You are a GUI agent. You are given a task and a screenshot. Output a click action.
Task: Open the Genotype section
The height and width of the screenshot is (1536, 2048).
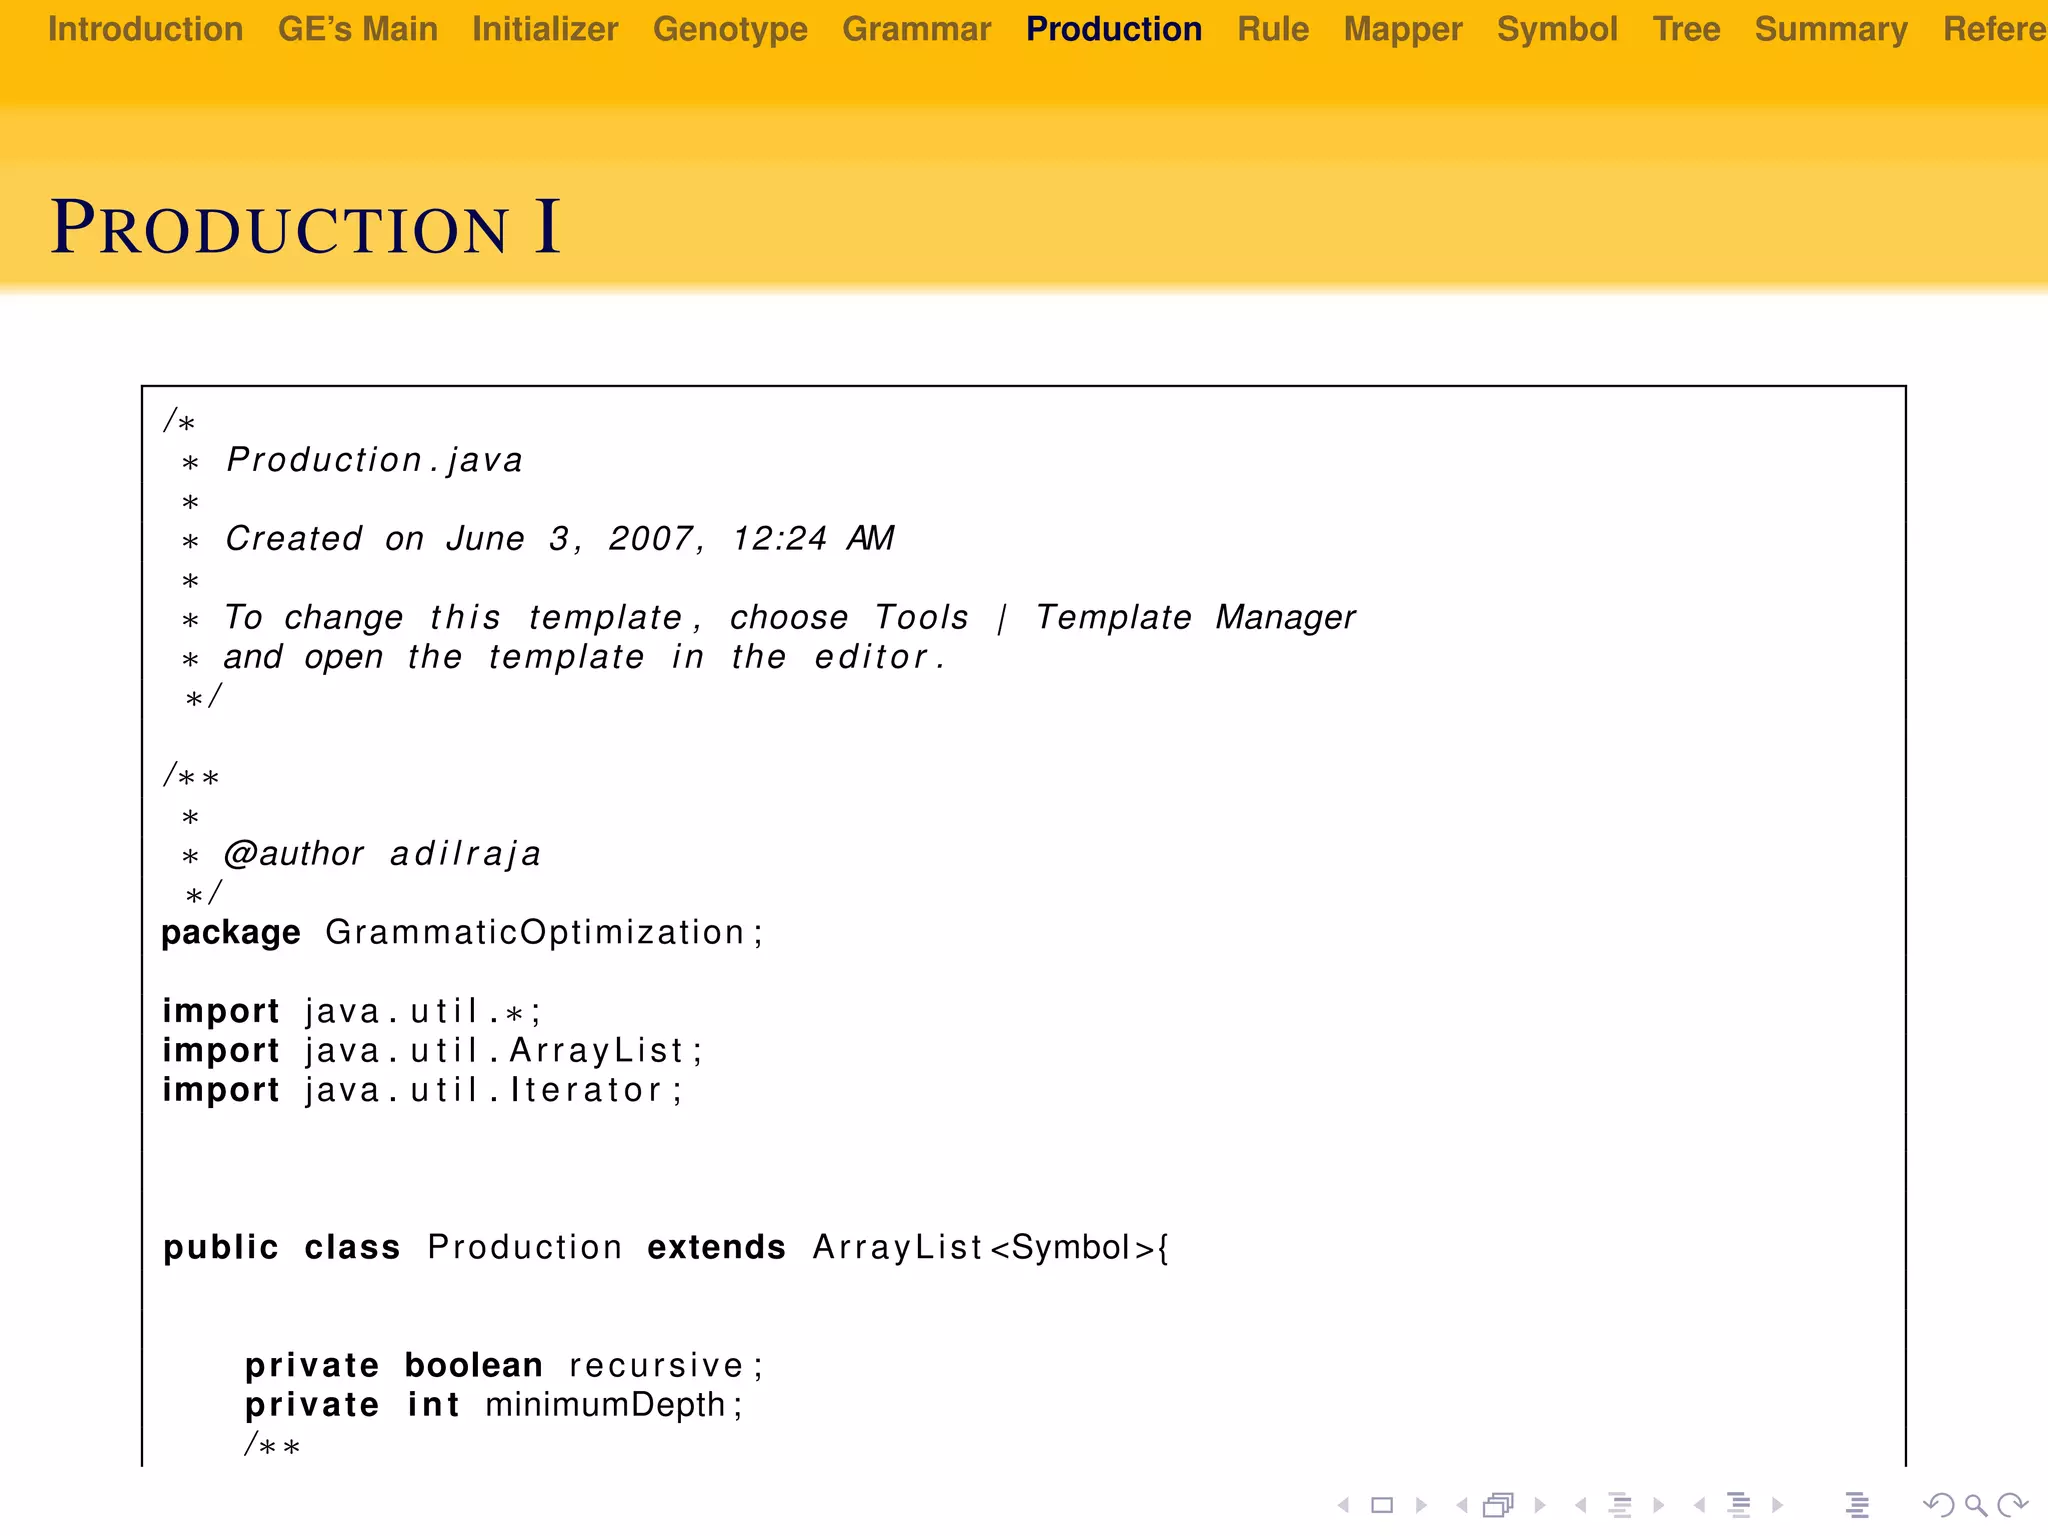coord(730,30)
